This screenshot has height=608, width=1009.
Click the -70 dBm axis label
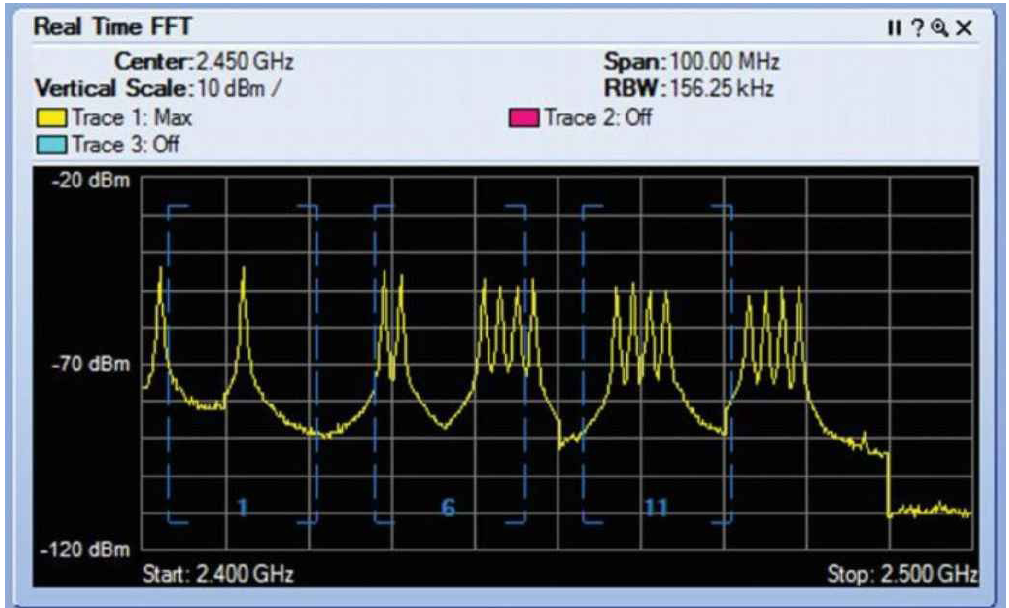click(91, 364)
